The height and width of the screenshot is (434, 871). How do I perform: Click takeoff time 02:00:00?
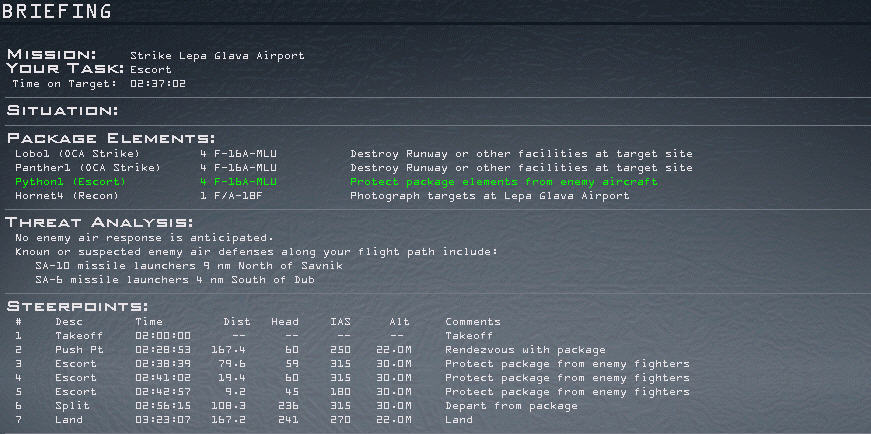pyautogui.click(x=163, y=336)
